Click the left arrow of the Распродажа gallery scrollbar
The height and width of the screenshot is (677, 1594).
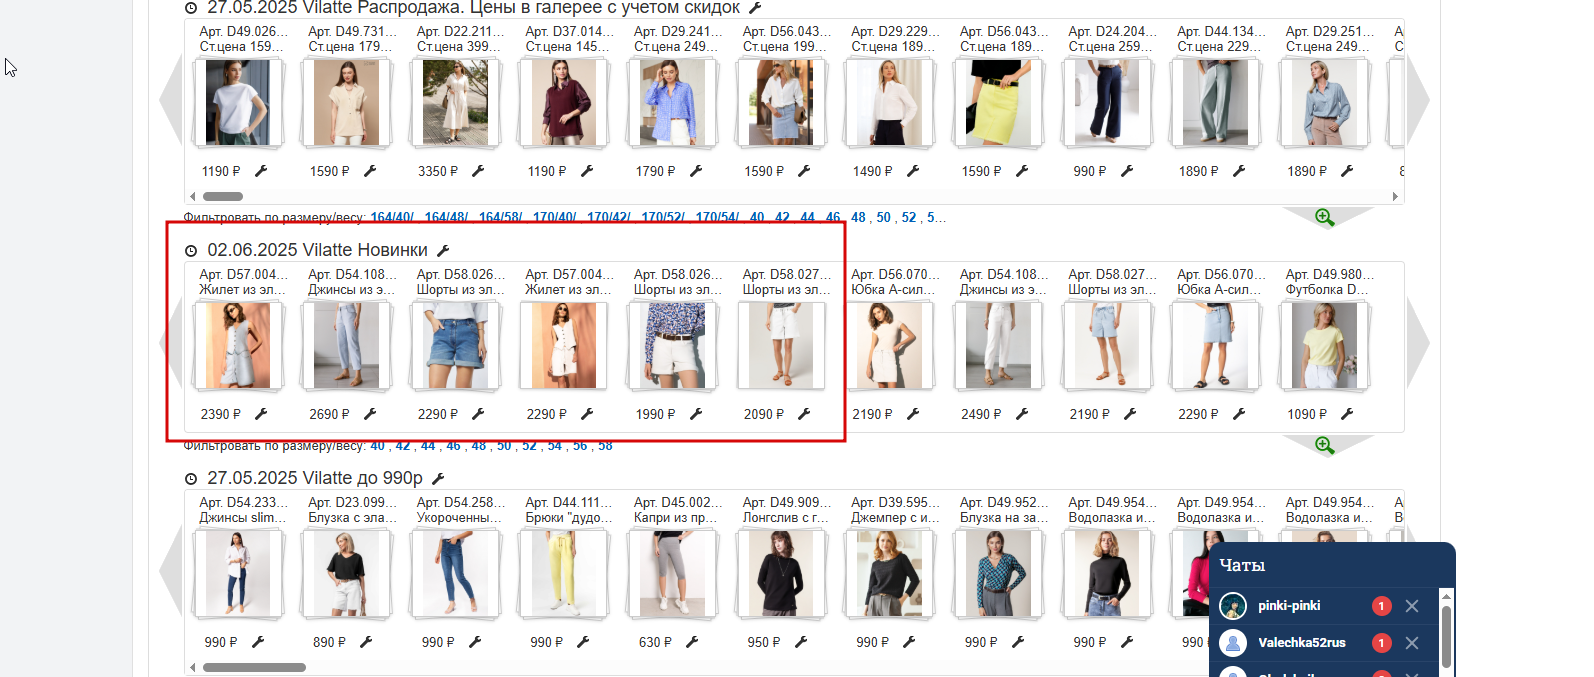[193, 196]
